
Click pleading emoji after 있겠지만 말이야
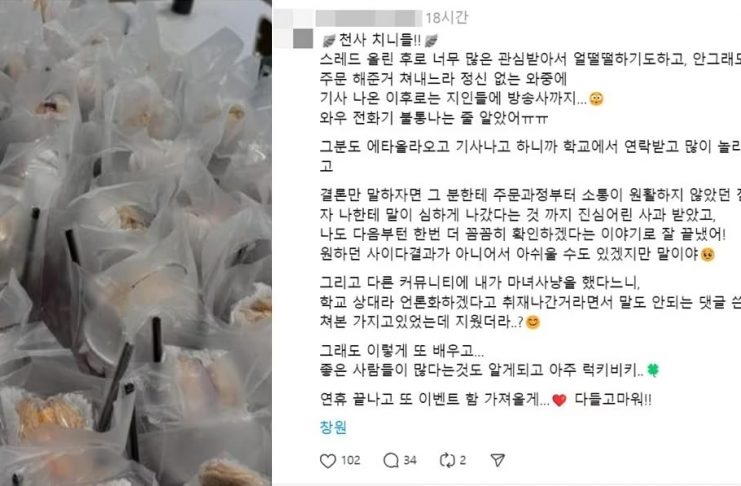tap(707, 254)
